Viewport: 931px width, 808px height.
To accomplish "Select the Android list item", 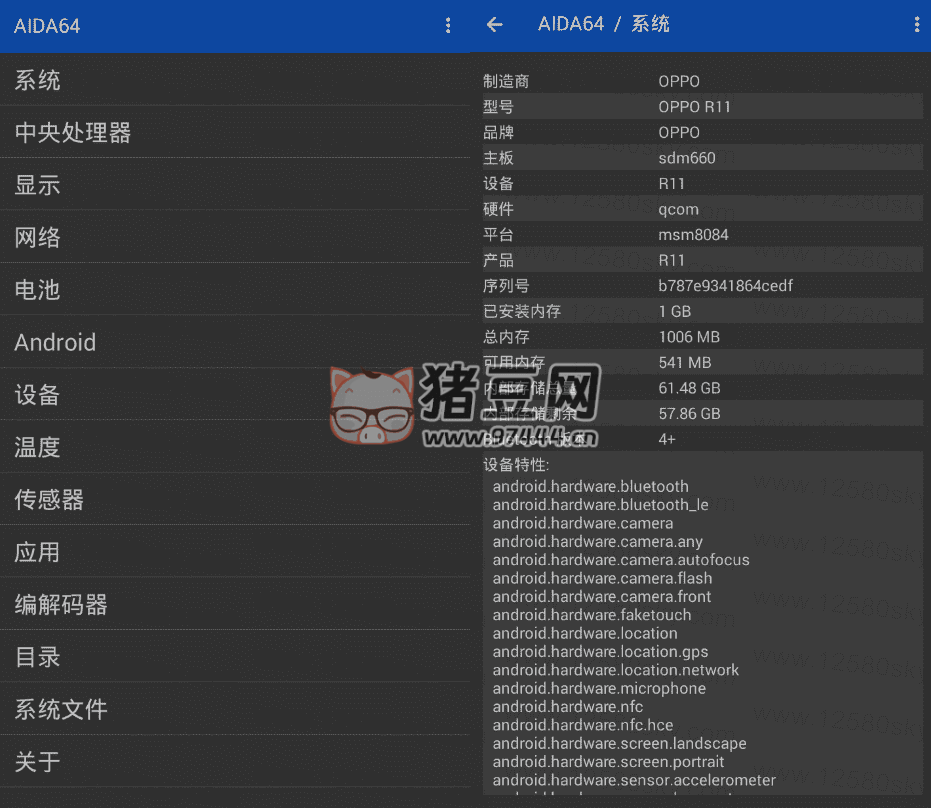I will click(234, 342).
